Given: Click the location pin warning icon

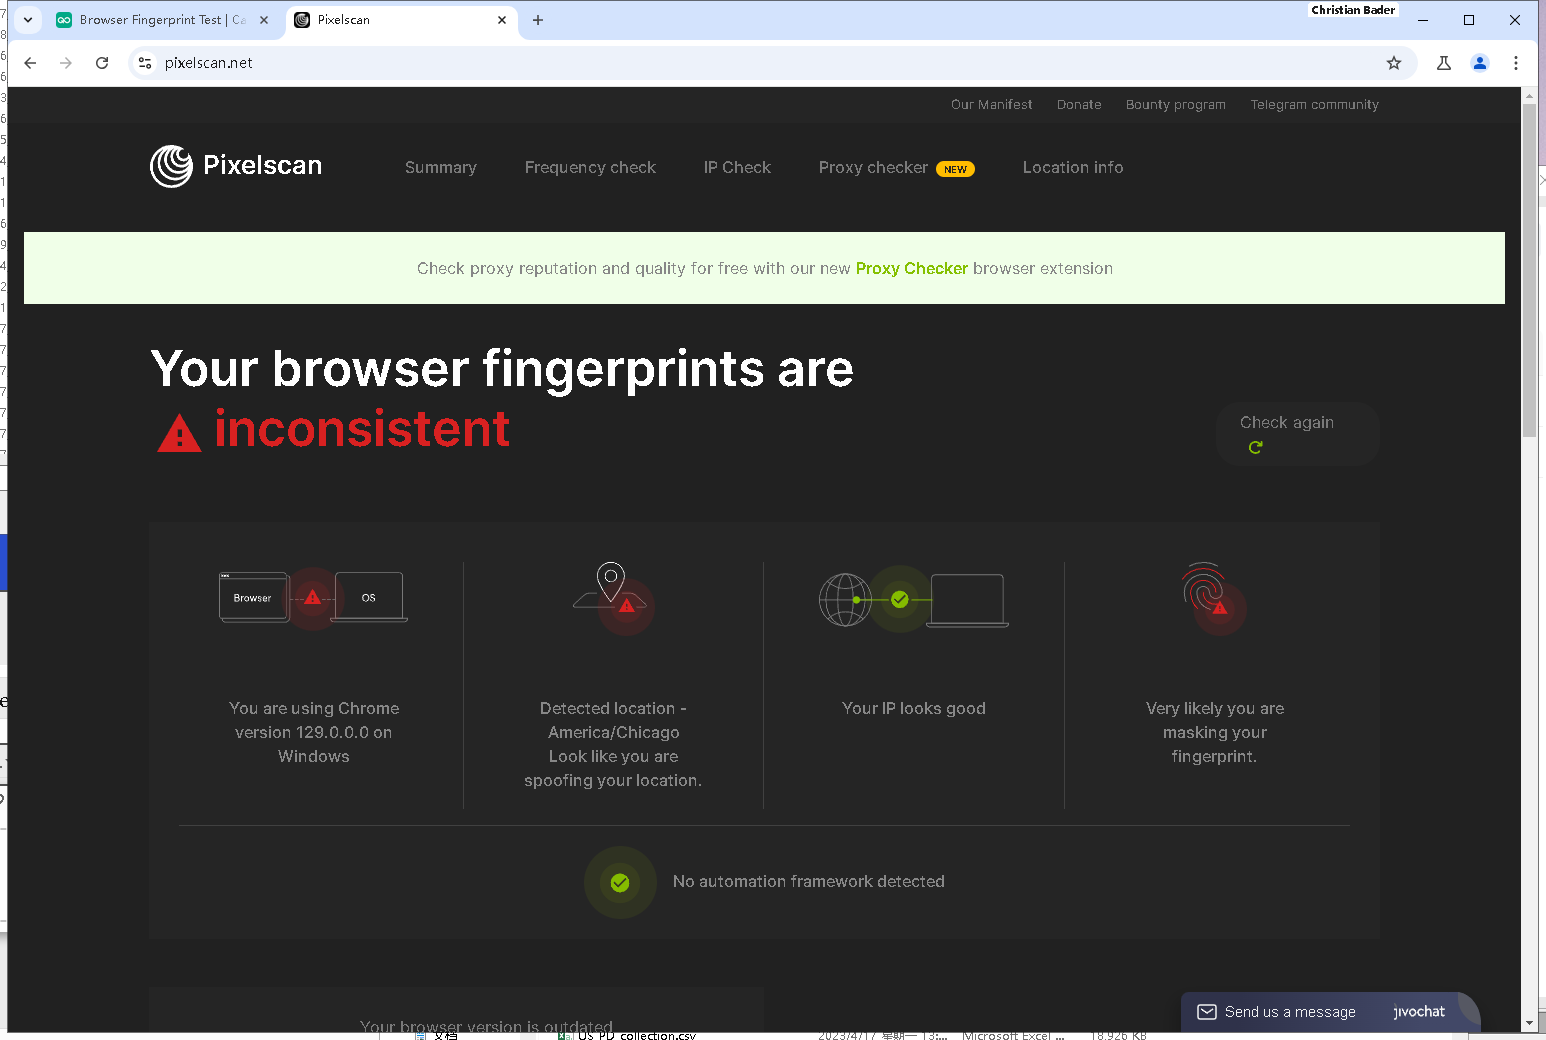Looking at the screenshot, I should [614, 597].
